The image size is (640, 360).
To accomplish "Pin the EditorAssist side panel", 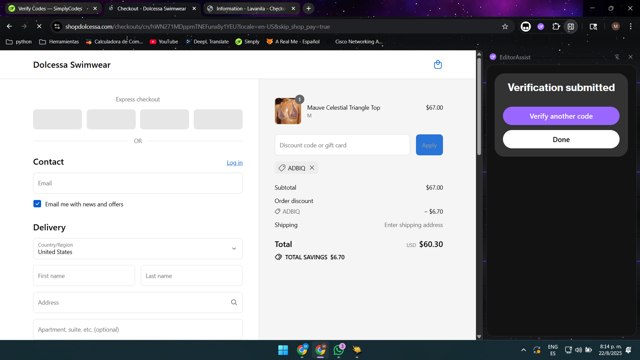I will tap(617, 57).
